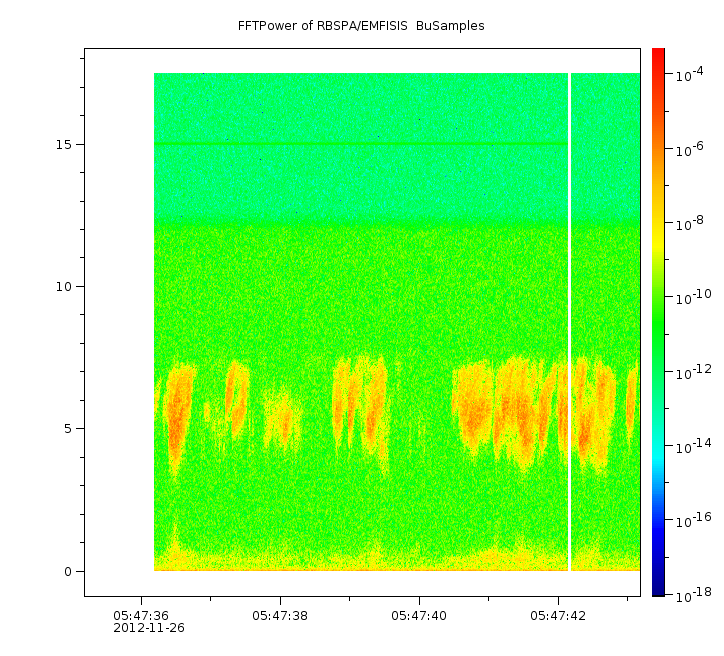This screenshot has height=656, width=724.
Task: Click the white data gap after 05:47:42
Action: (569, 322)
